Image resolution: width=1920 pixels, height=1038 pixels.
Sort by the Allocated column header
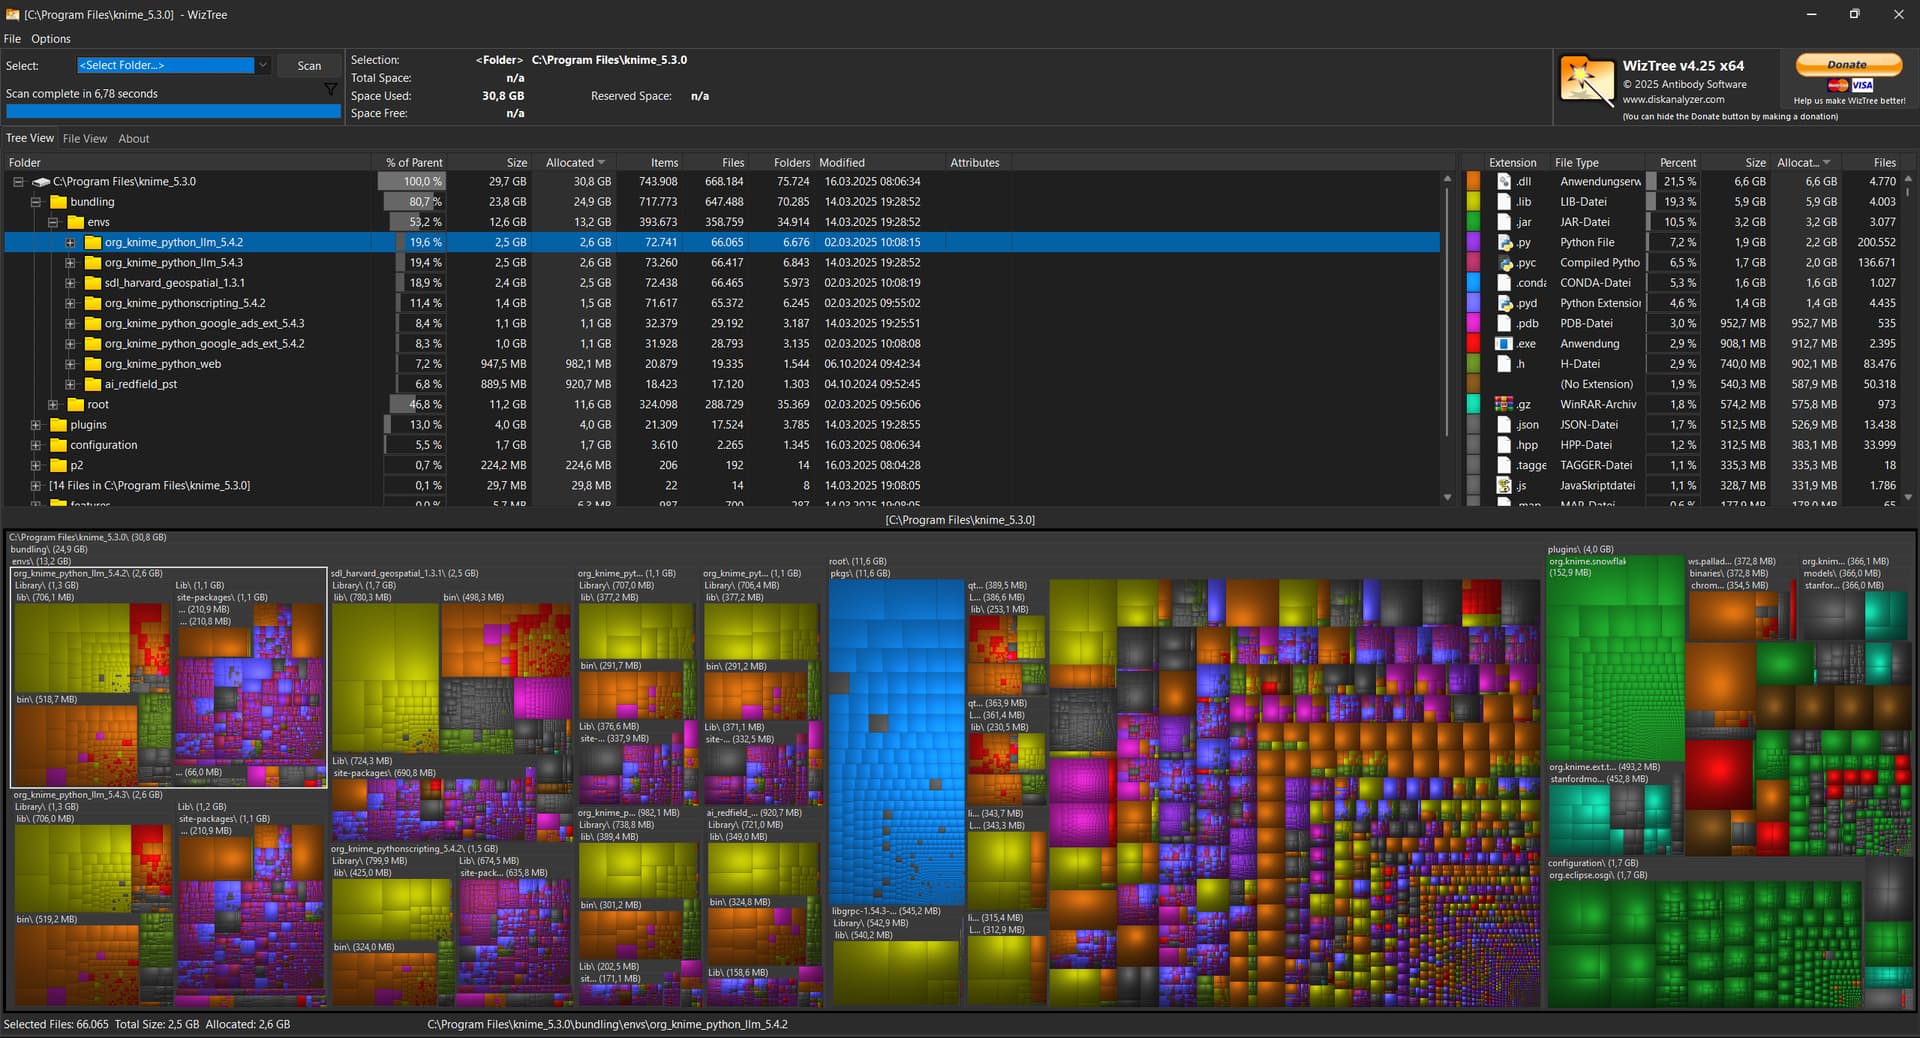point(575,162)
